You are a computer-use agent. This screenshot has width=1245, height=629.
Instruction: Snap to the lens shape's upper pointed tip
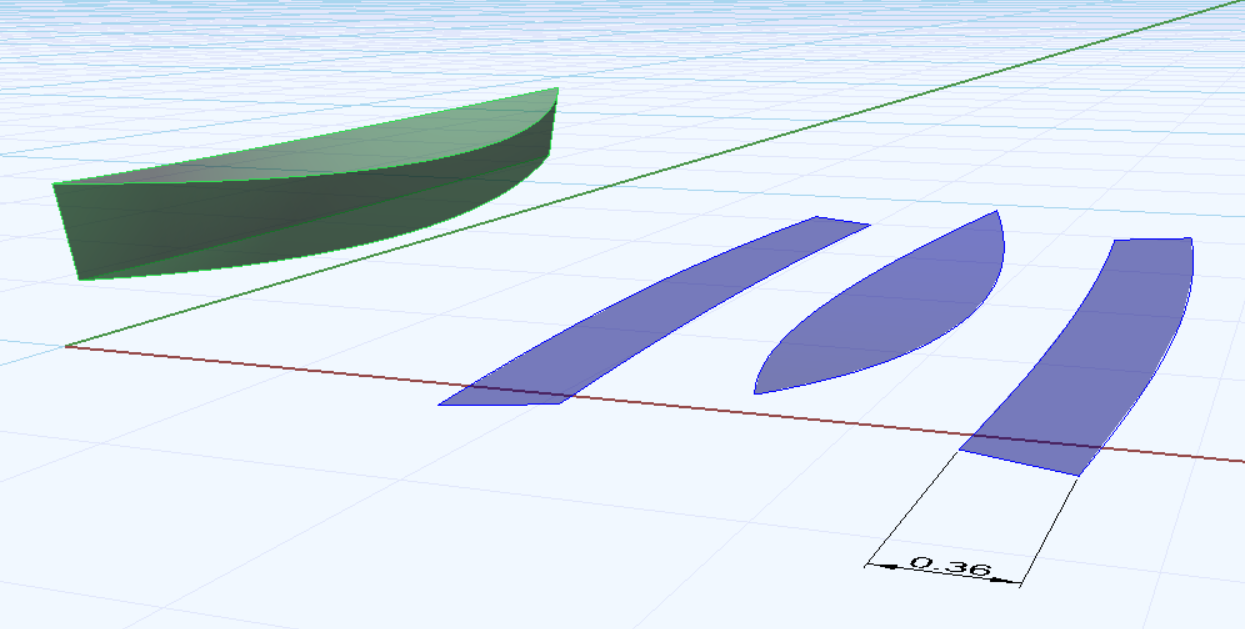click(x=997, y=211)
